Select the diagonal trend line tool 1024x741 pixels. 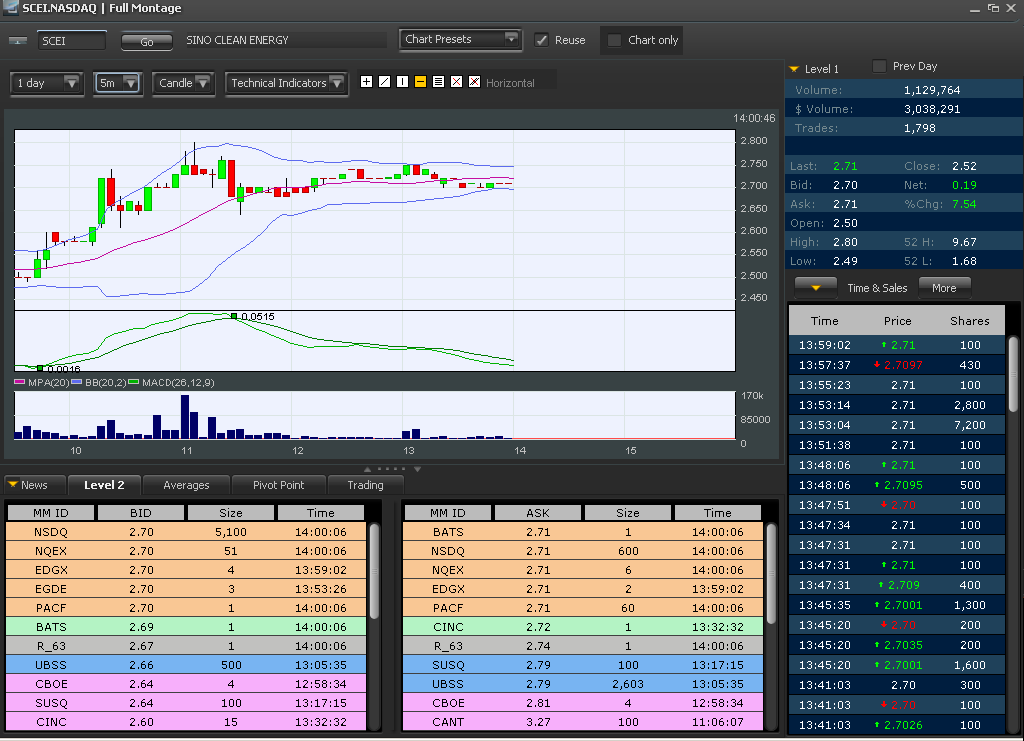(x=384, y=82)
